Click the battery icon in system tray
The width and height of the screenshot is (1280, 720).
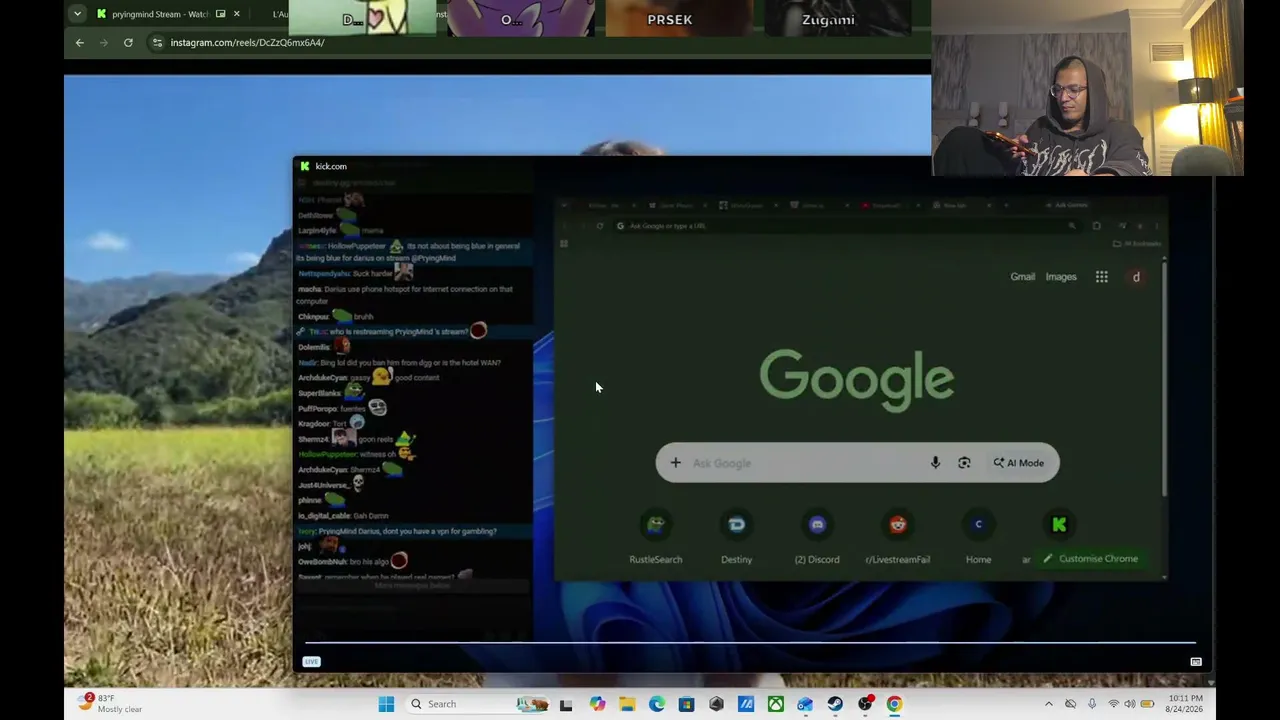pos(1147,704)
